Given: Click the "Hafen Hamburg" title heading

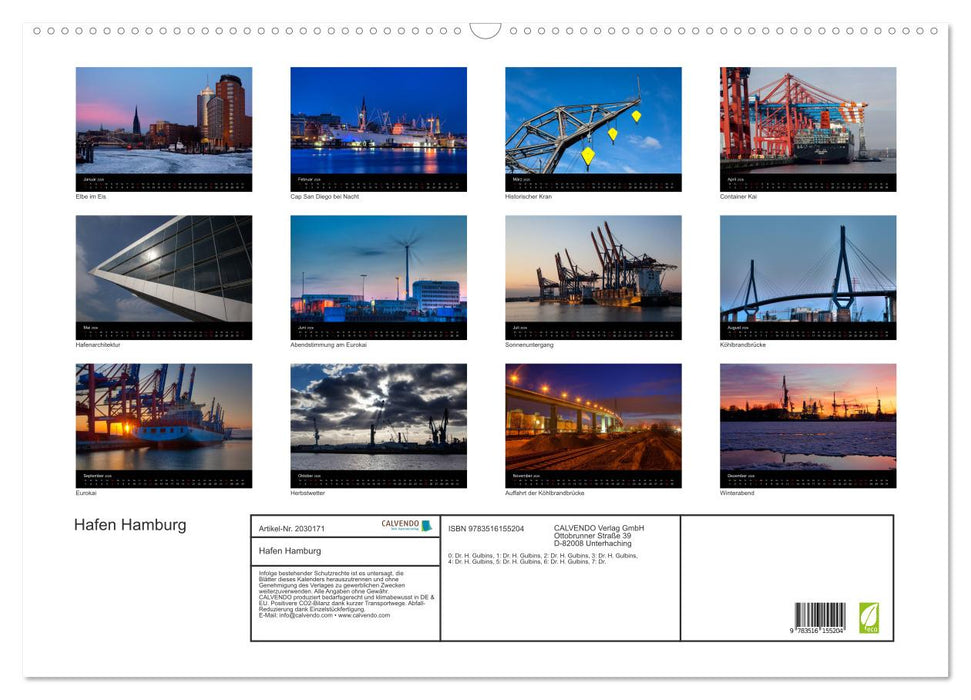Looking at the screenshot, I should (129, 524).
